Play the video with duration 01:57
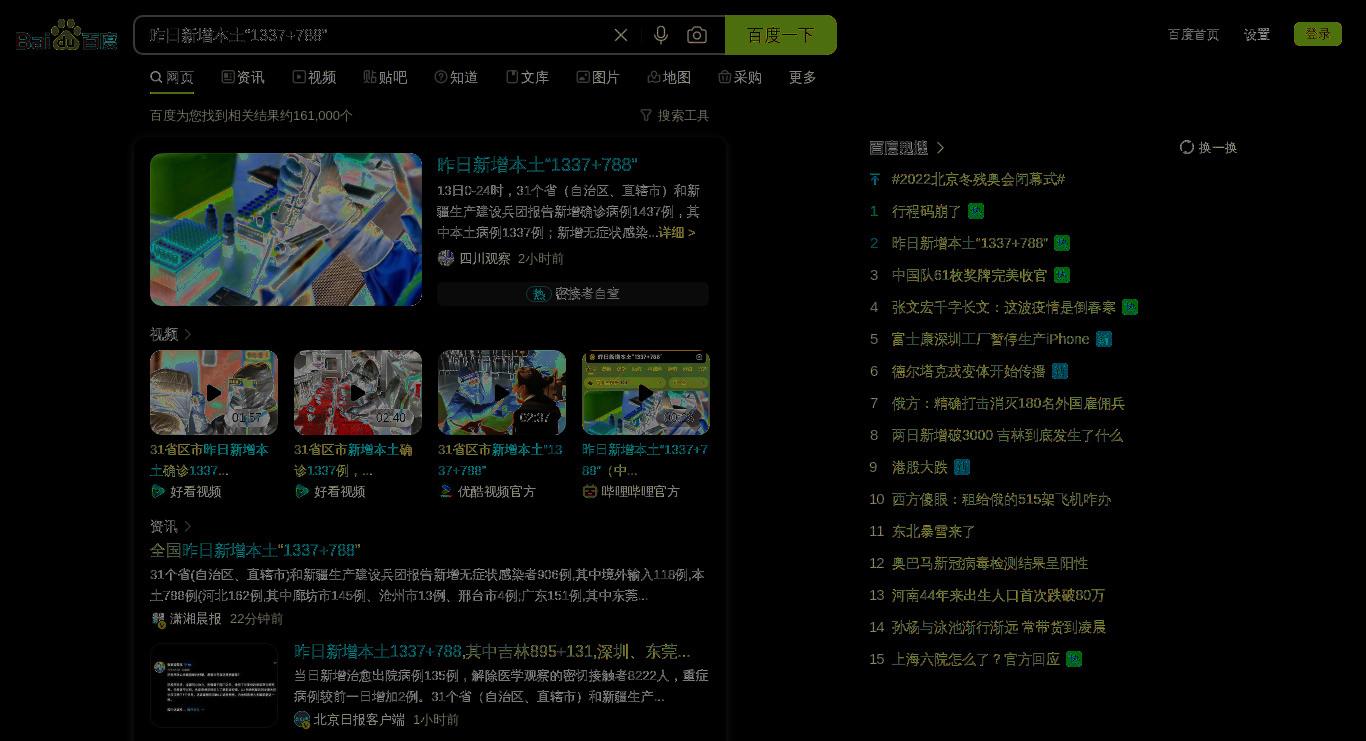 click(x=214, y=392)
